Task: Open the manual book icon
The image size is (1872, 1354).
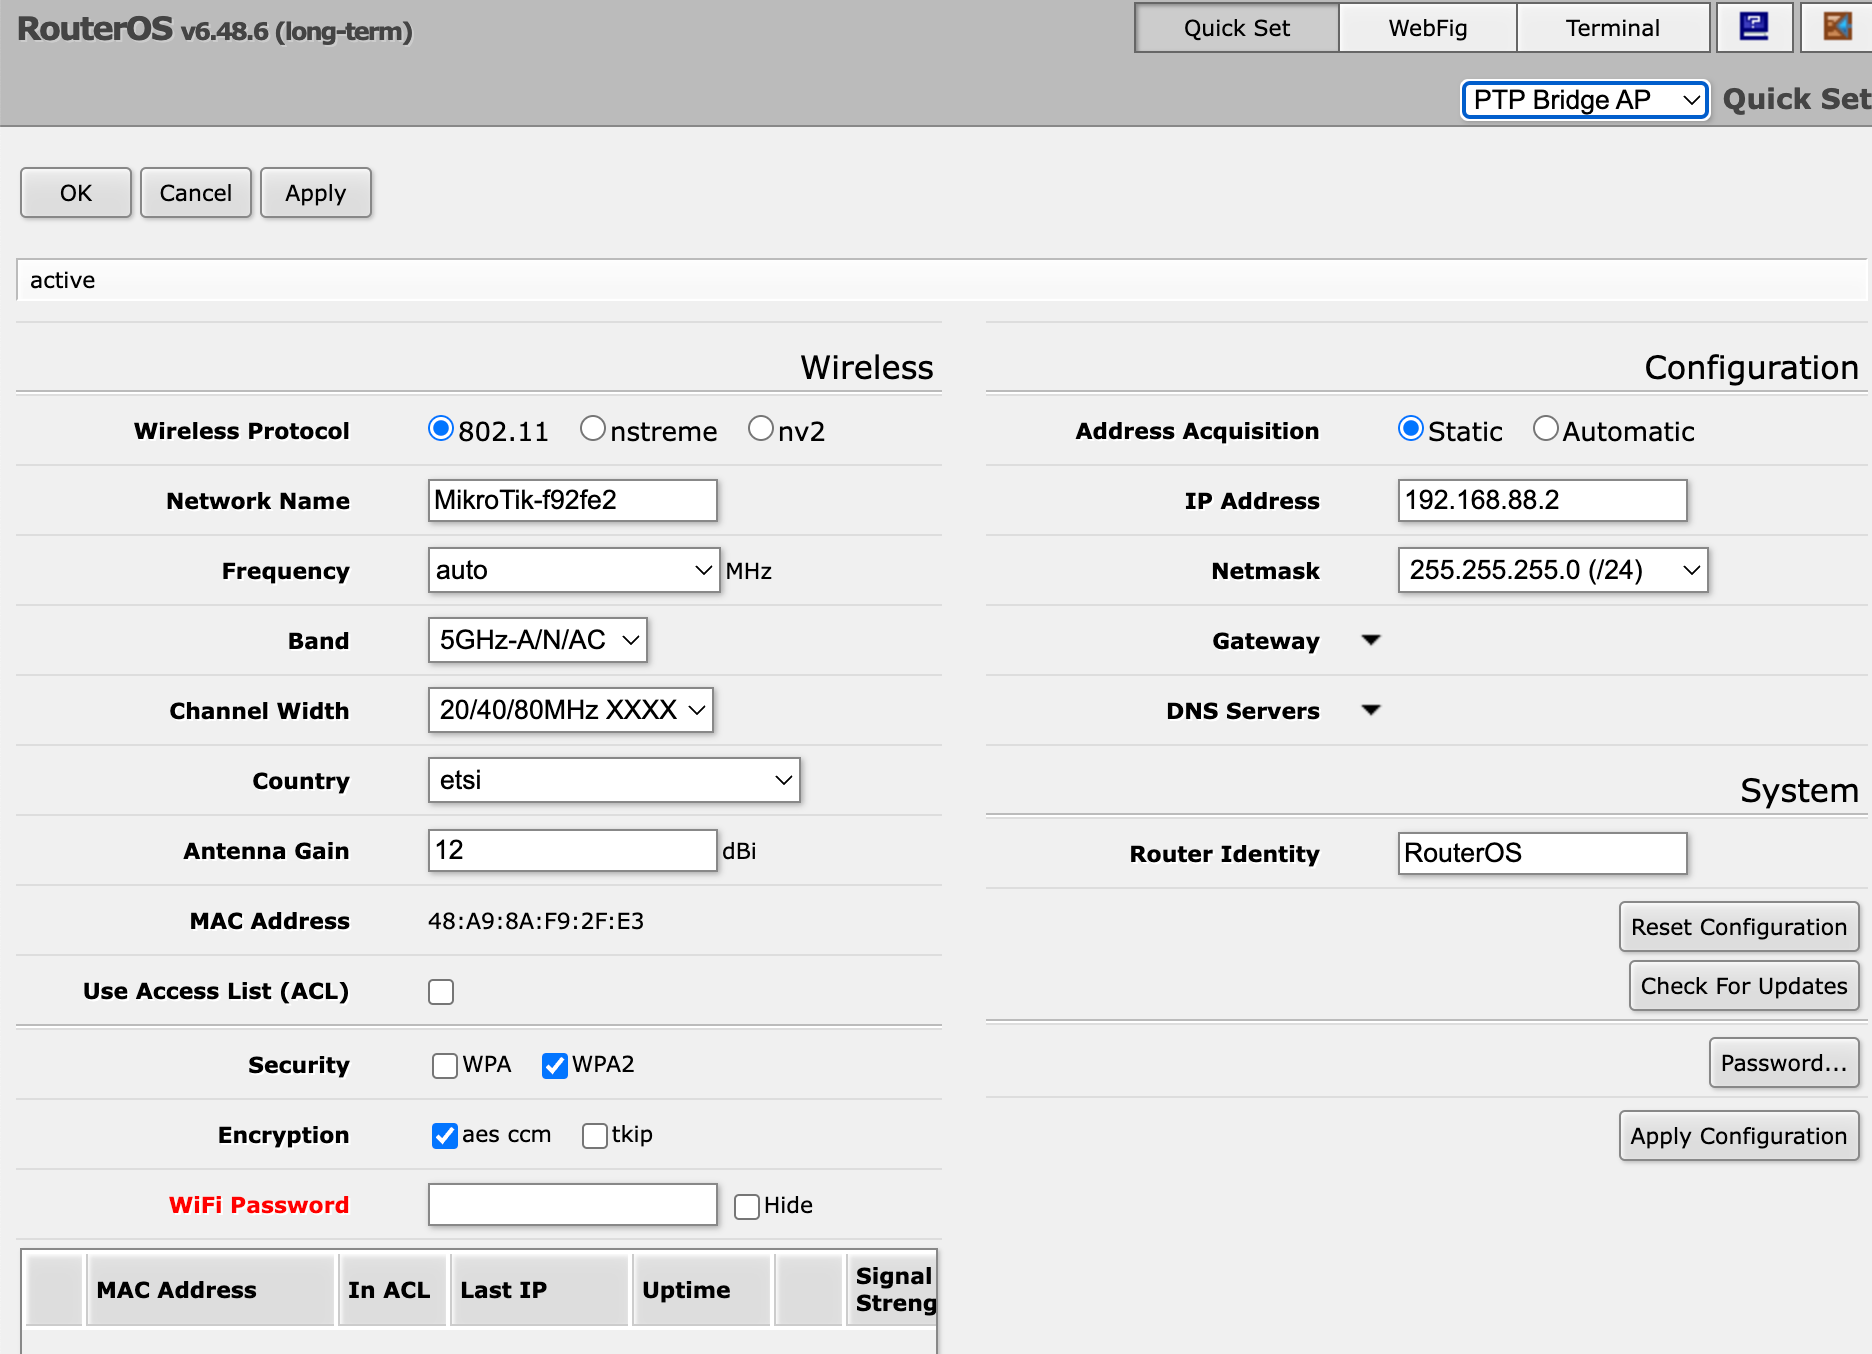Action: point(1754,27)
